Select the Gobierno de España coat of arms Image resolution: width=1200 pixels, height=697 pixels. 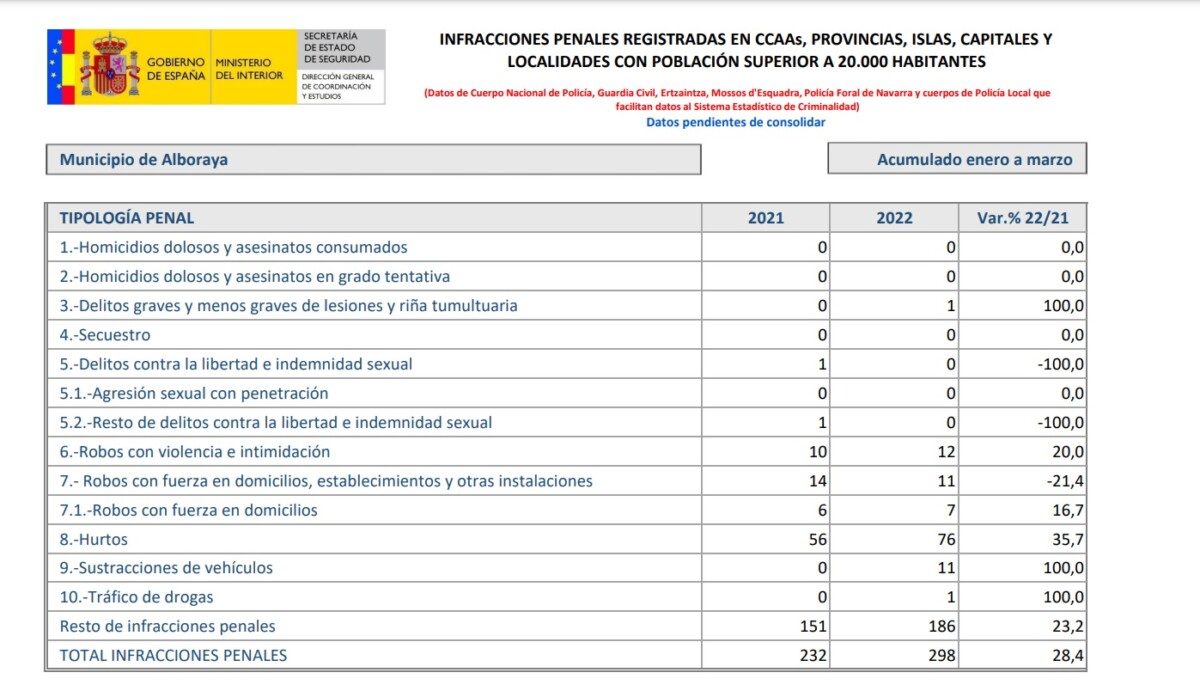click(110, 65)
